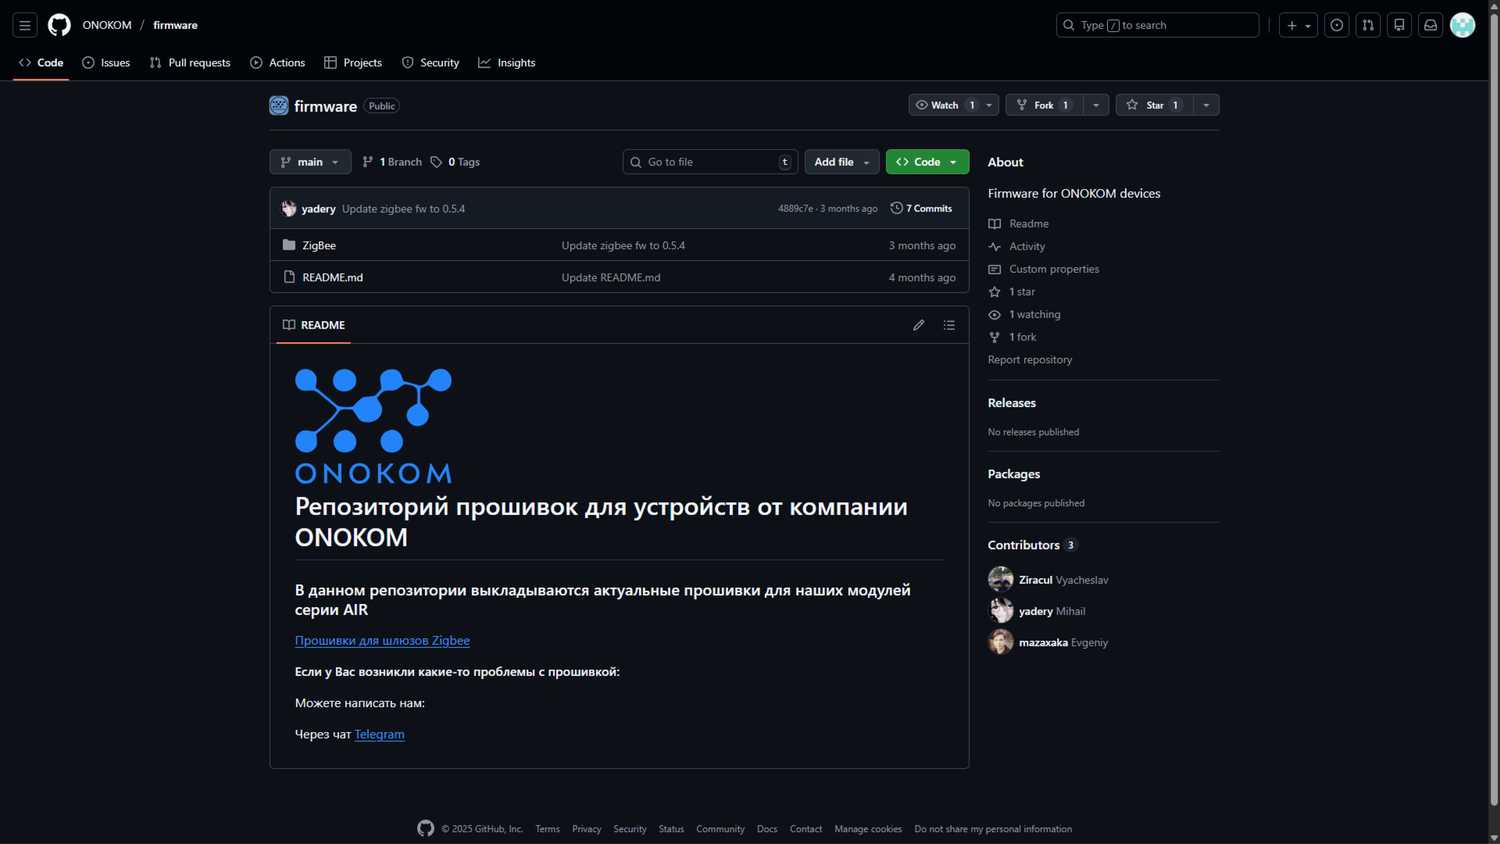View the 7 Commits history
The width and height of the screenshot is (1500, 844).
(x=921, y=209)
